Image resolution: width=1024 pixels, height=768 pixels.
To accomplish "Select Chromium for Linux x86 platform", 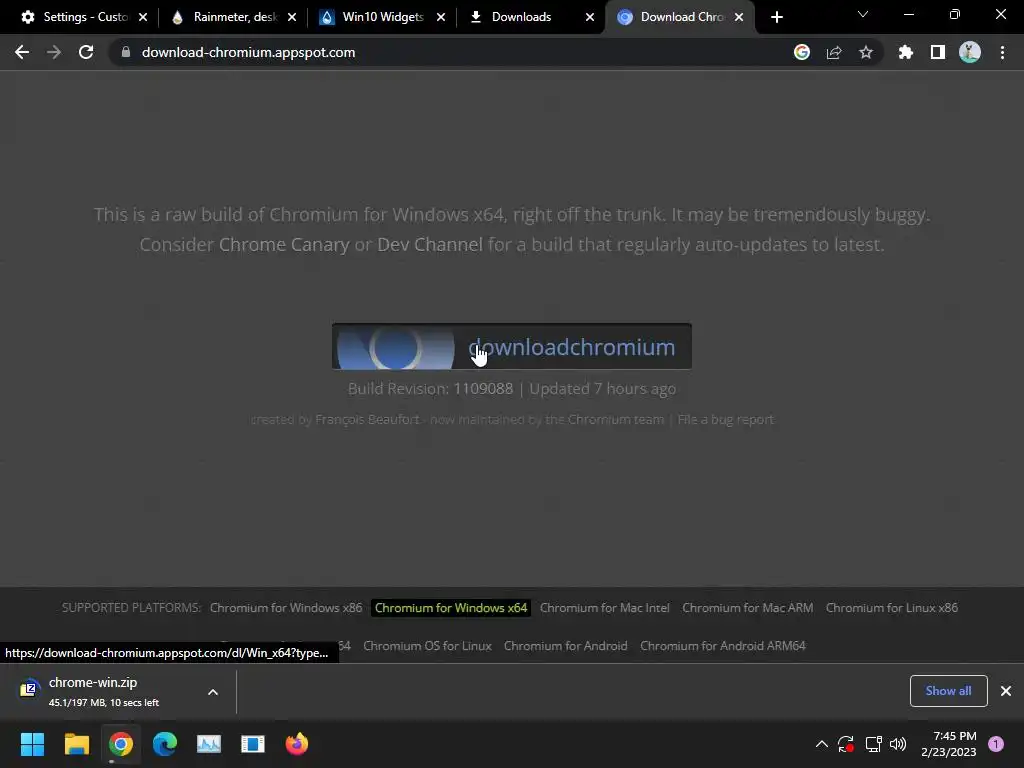I will coord(892,608).
